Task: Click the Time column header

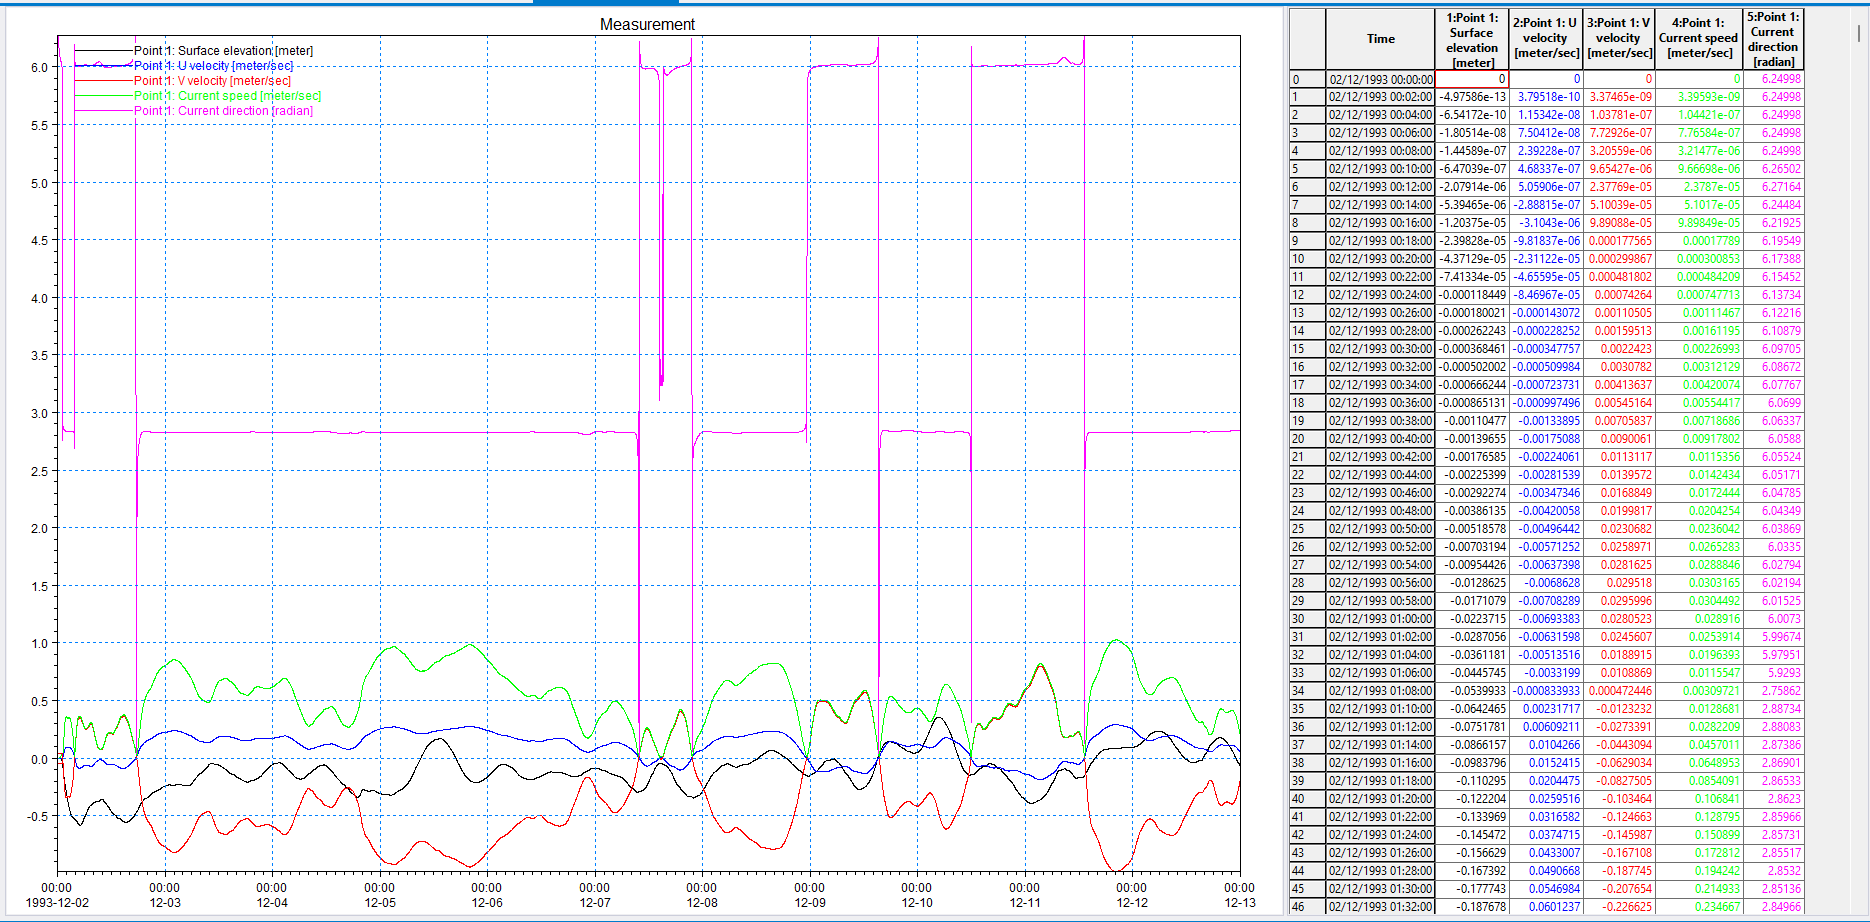Action: click(1380, 39)
